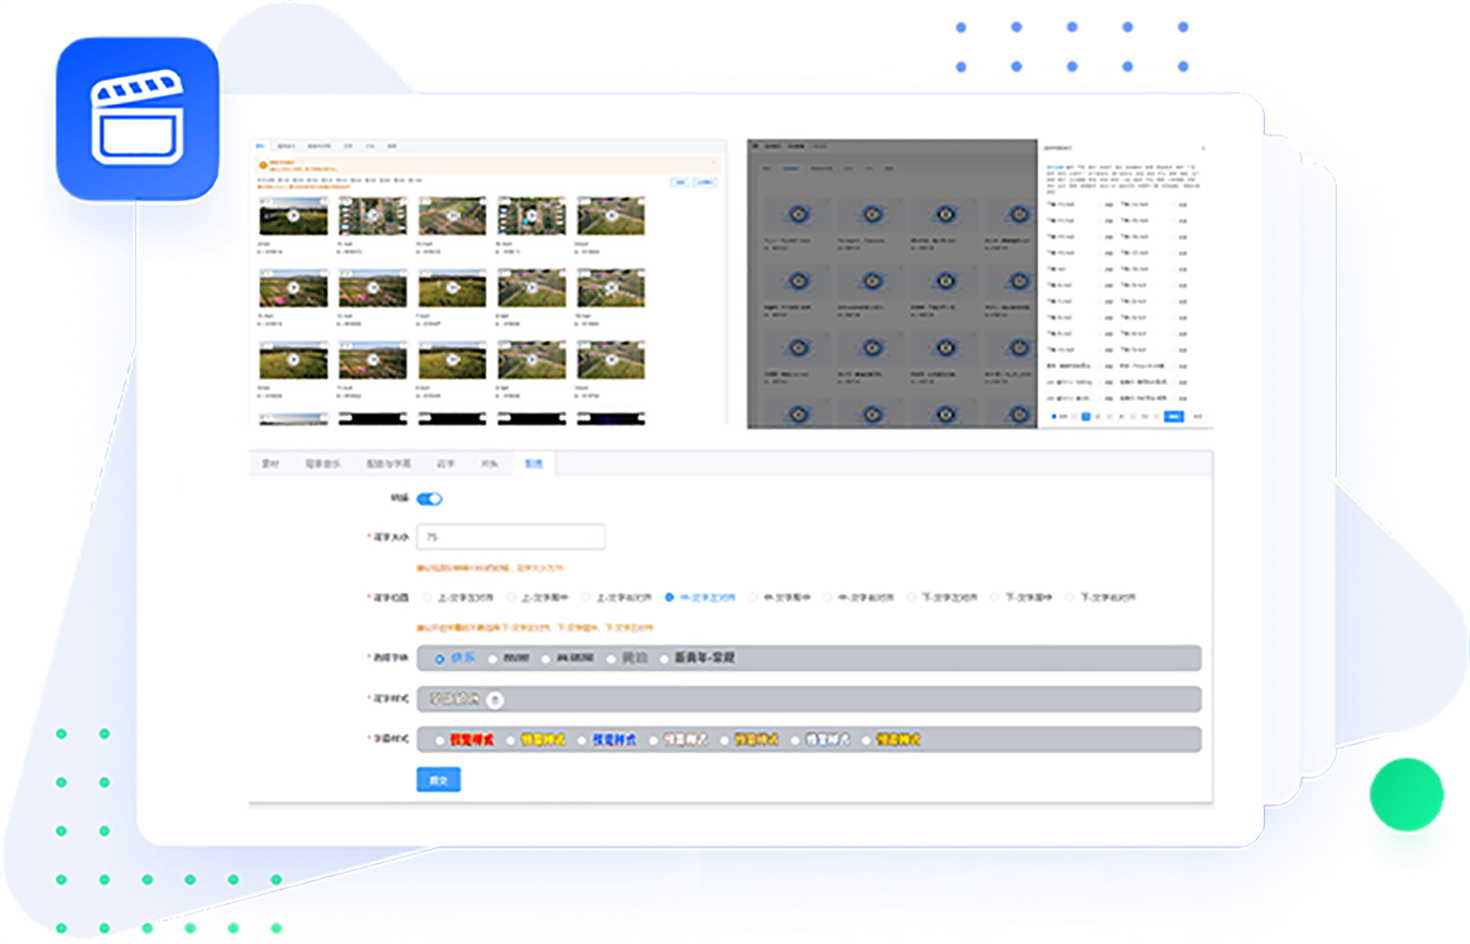The image size is (1470, 944).
Task: Click the play icon on the second thumbnail in the top row
Action: (x=373, y=216)
